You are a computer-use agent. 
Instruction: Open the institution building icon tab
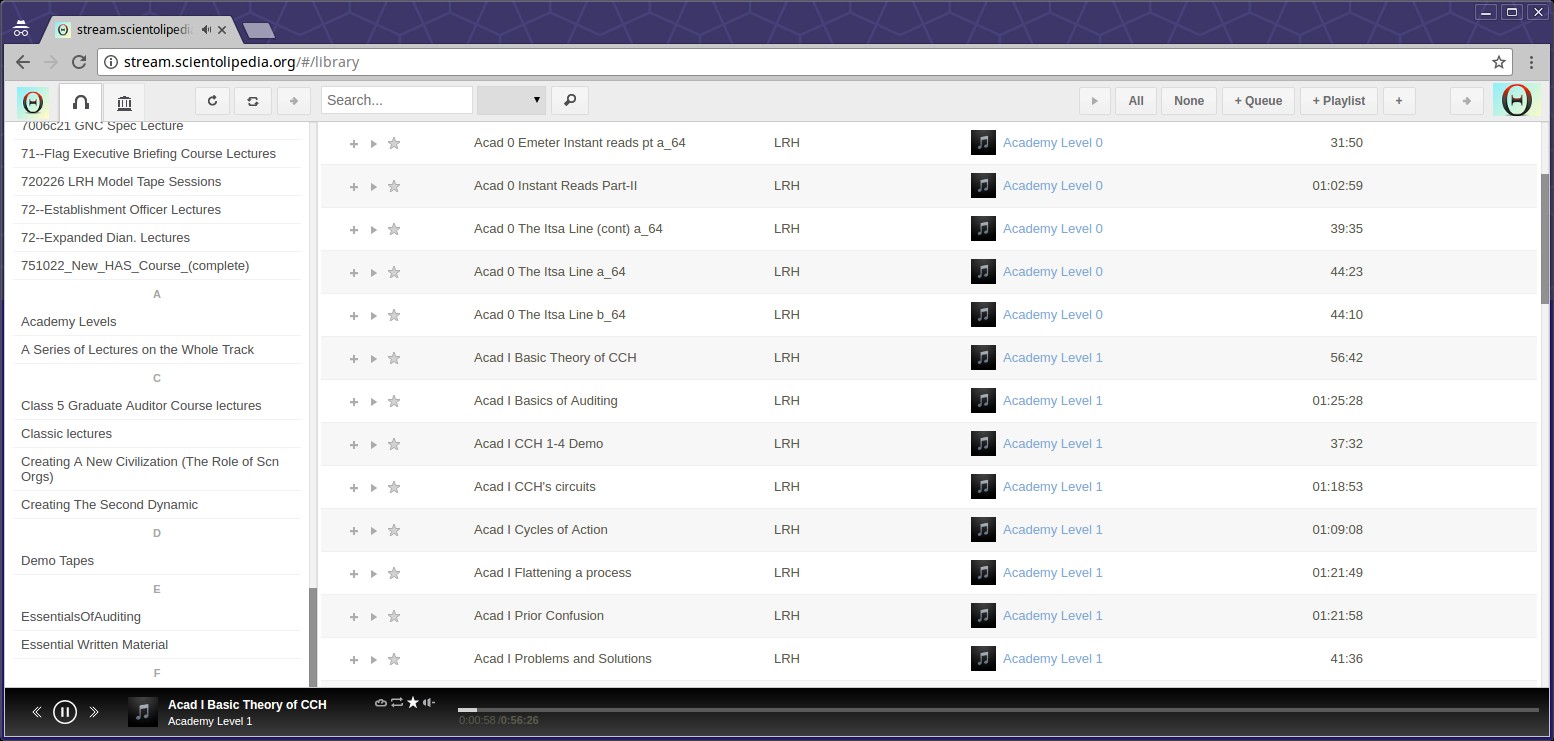tap(124, 102)
